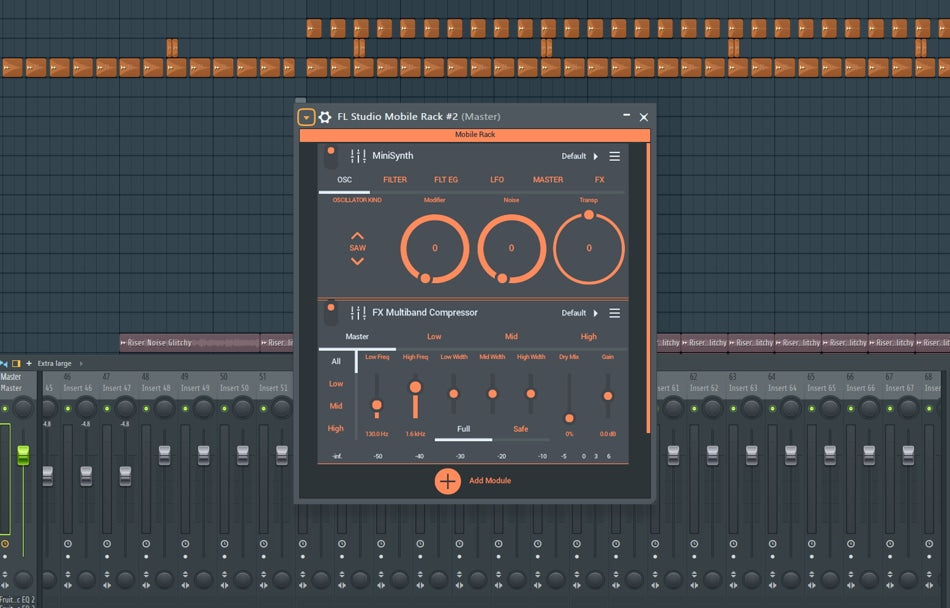Screen dimensions: 950x608
Task: Click the Mobile Rack vertical scrollbar
Action: click(x=648, y=288)
